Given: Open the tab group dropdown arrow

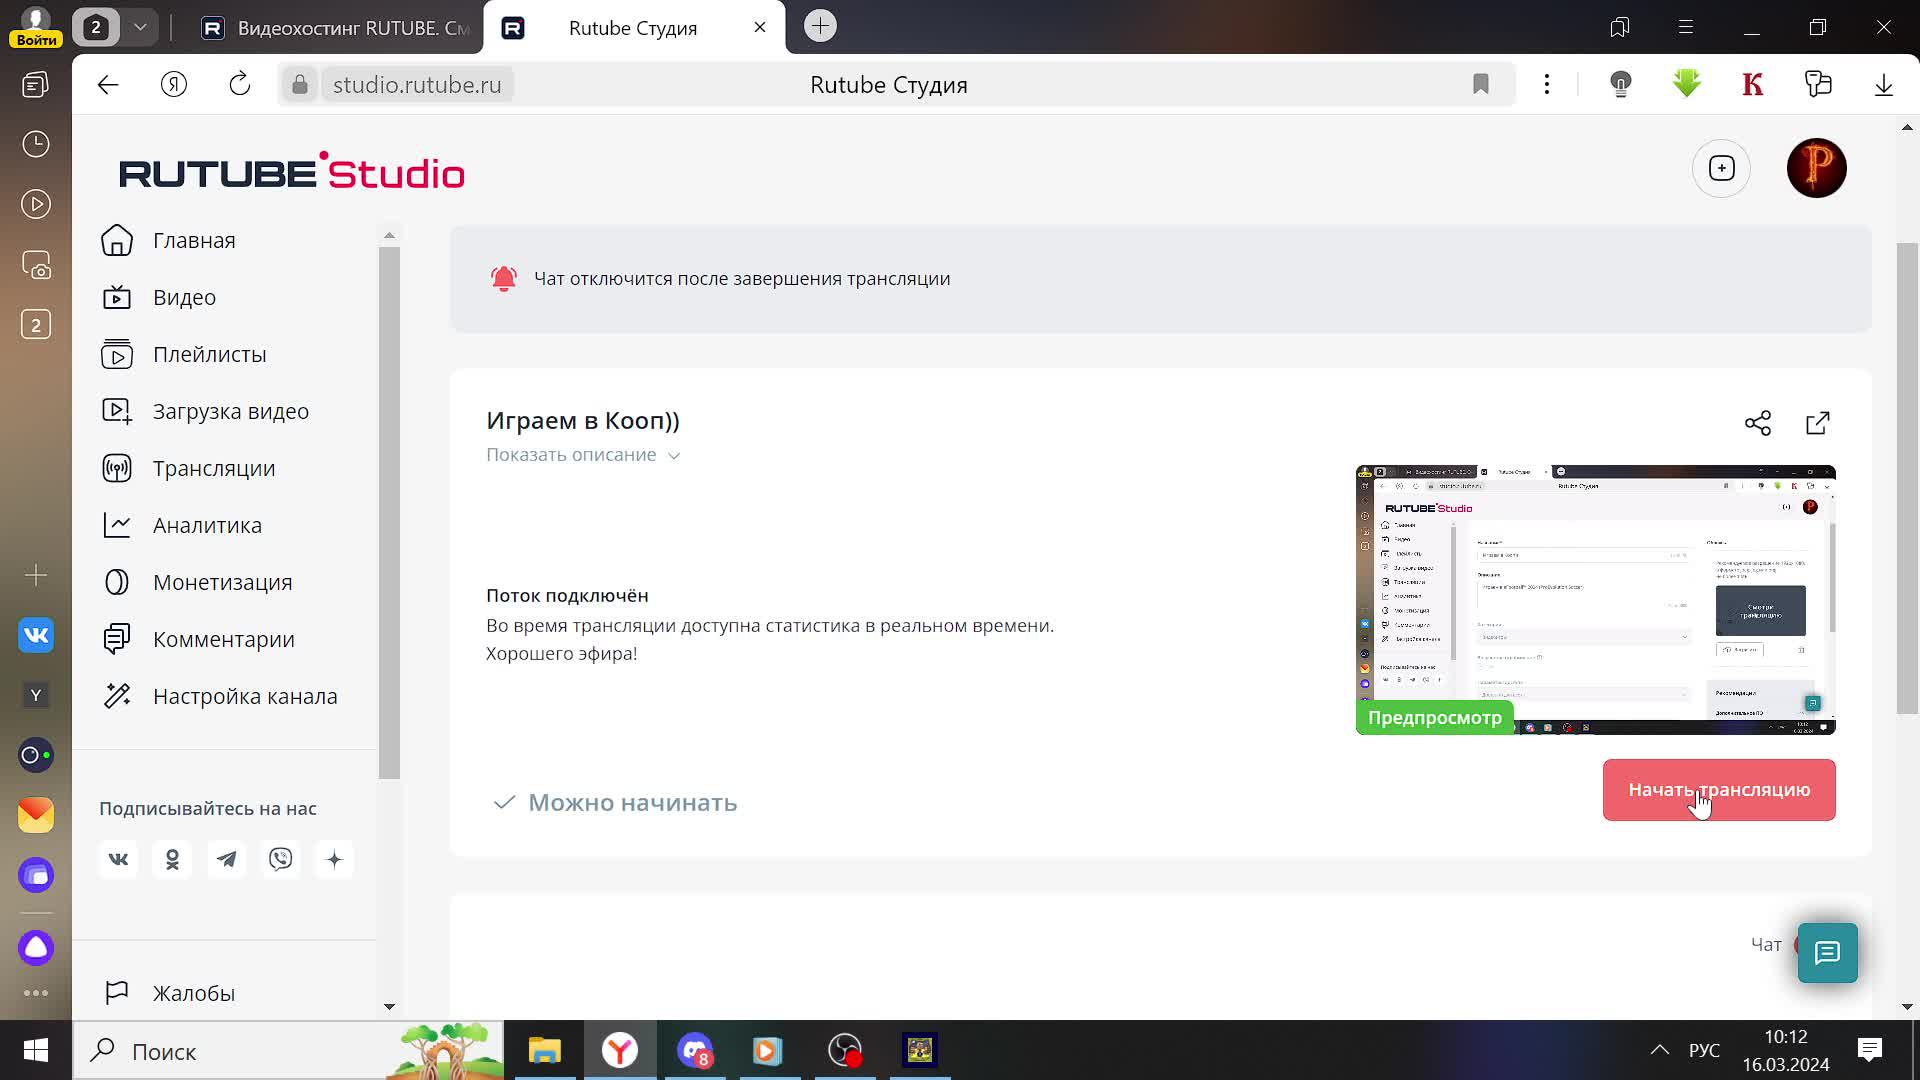Looking at the screenshot, I should (141, 27).
